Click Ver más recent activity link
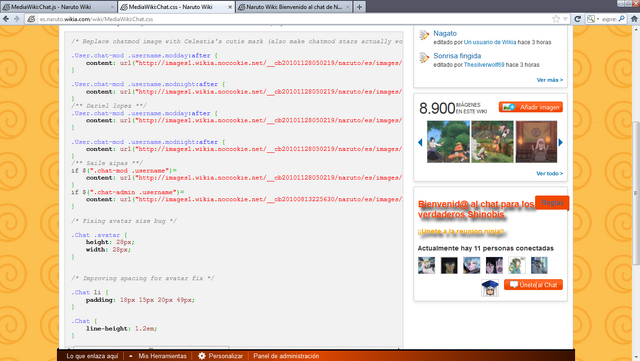 pyautogui.click(x=549, y=80)
